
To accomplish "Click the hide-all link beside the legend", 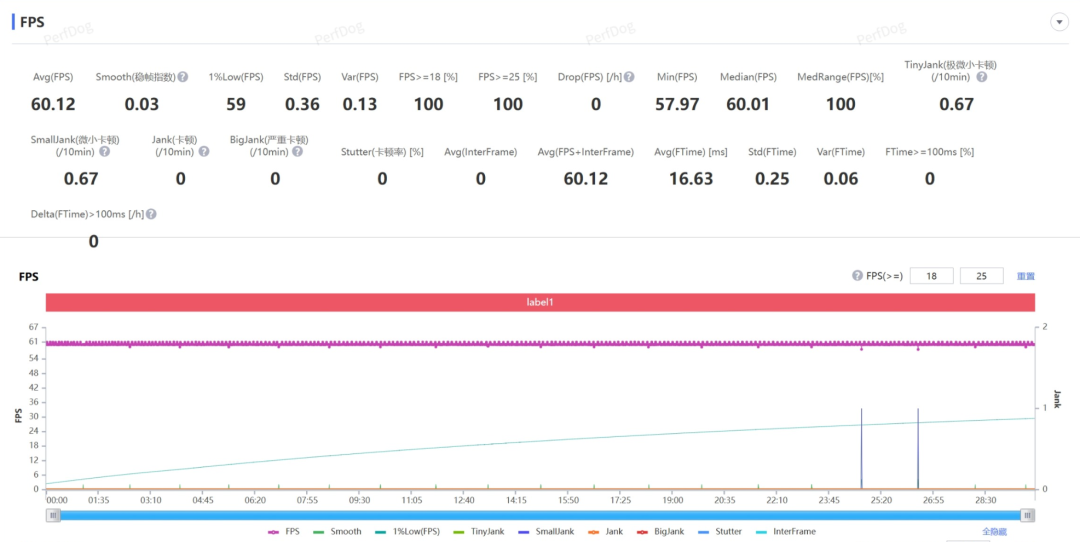I will [x=994, y=532].
